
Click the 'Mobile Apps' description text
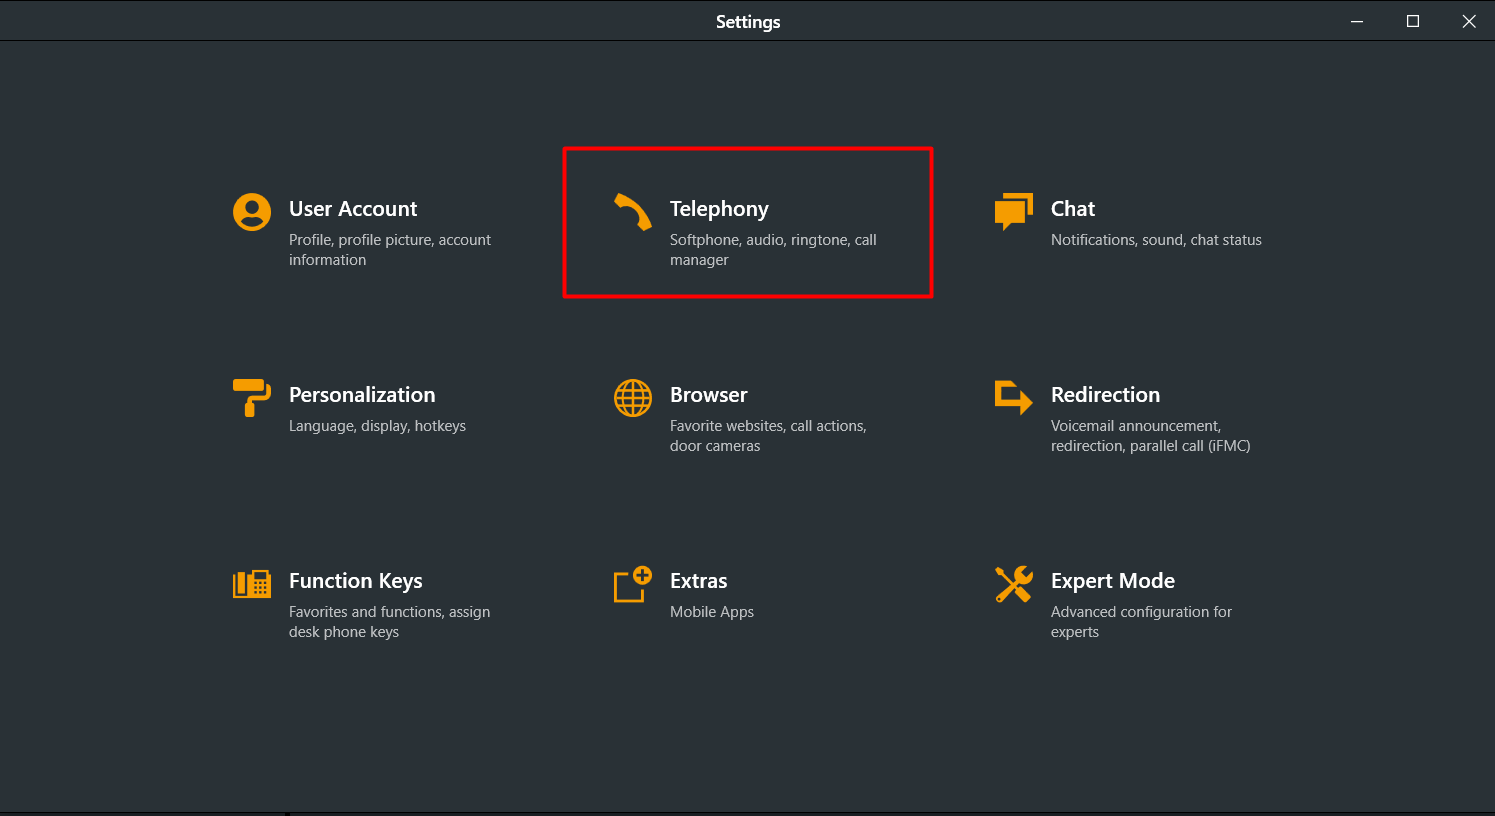click(x=712, y=612)
